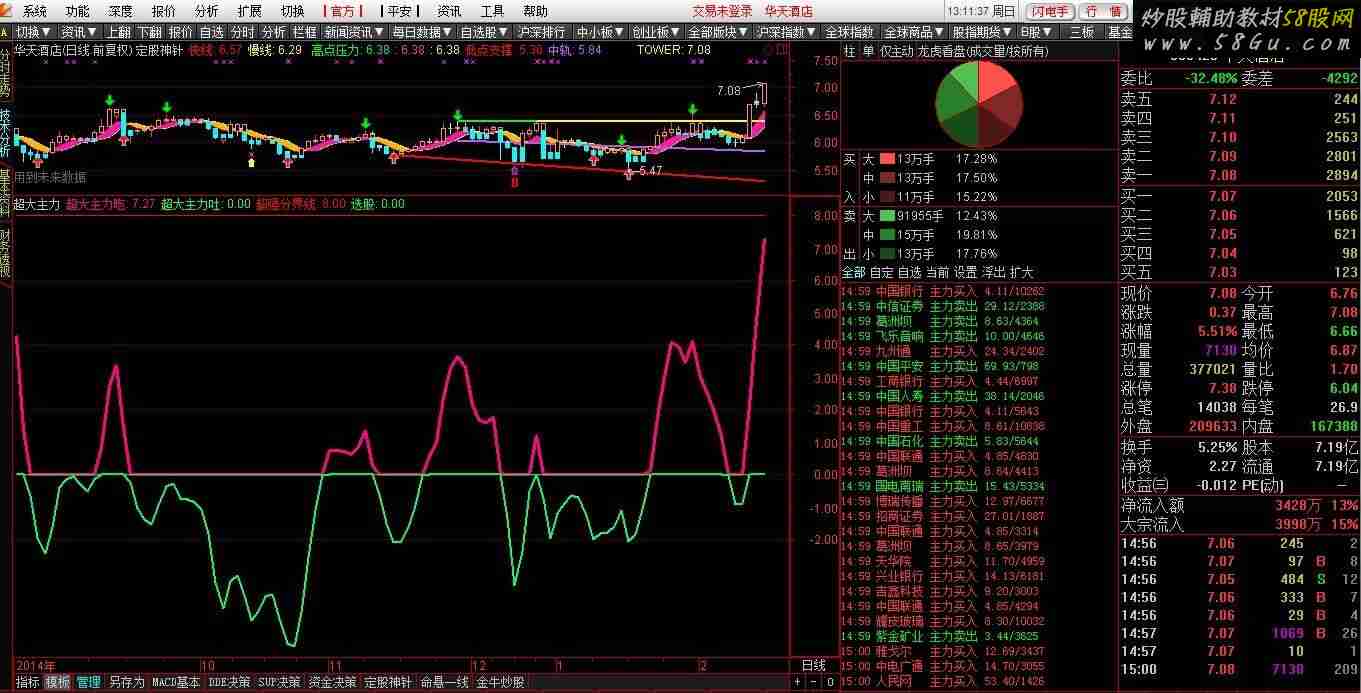Expand the 每日数据 dropdown
The width and height of the screenshot is (1361, 693).
click(x=423, y=32)
